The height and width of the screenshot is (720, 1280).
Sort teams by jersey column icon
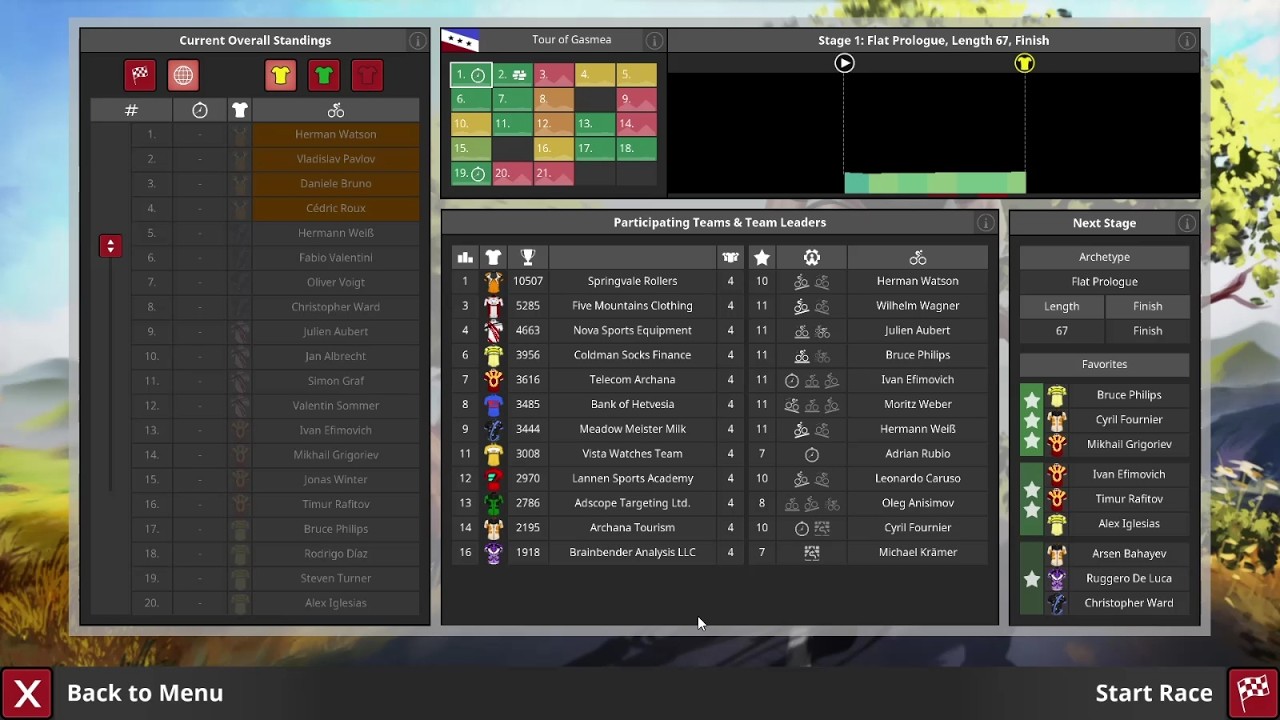[x=493, y=258]
